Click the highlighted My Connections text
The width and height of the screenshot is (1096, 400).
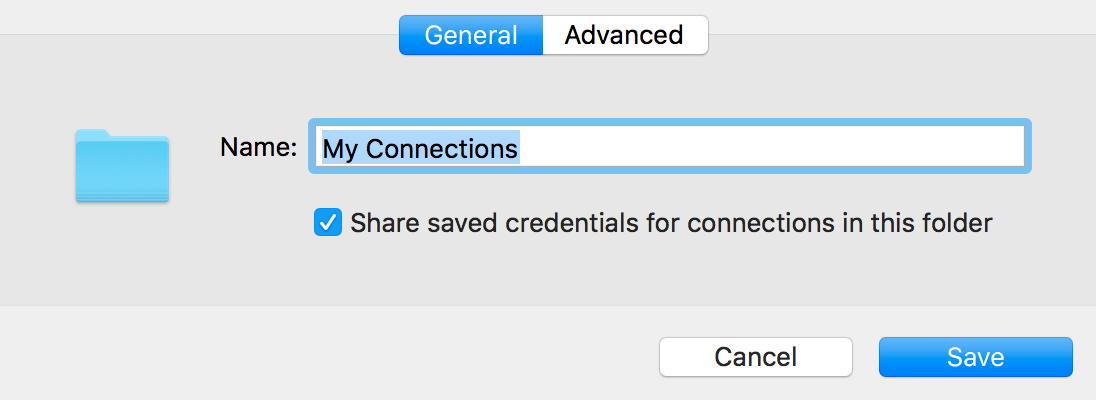point(420,148)
